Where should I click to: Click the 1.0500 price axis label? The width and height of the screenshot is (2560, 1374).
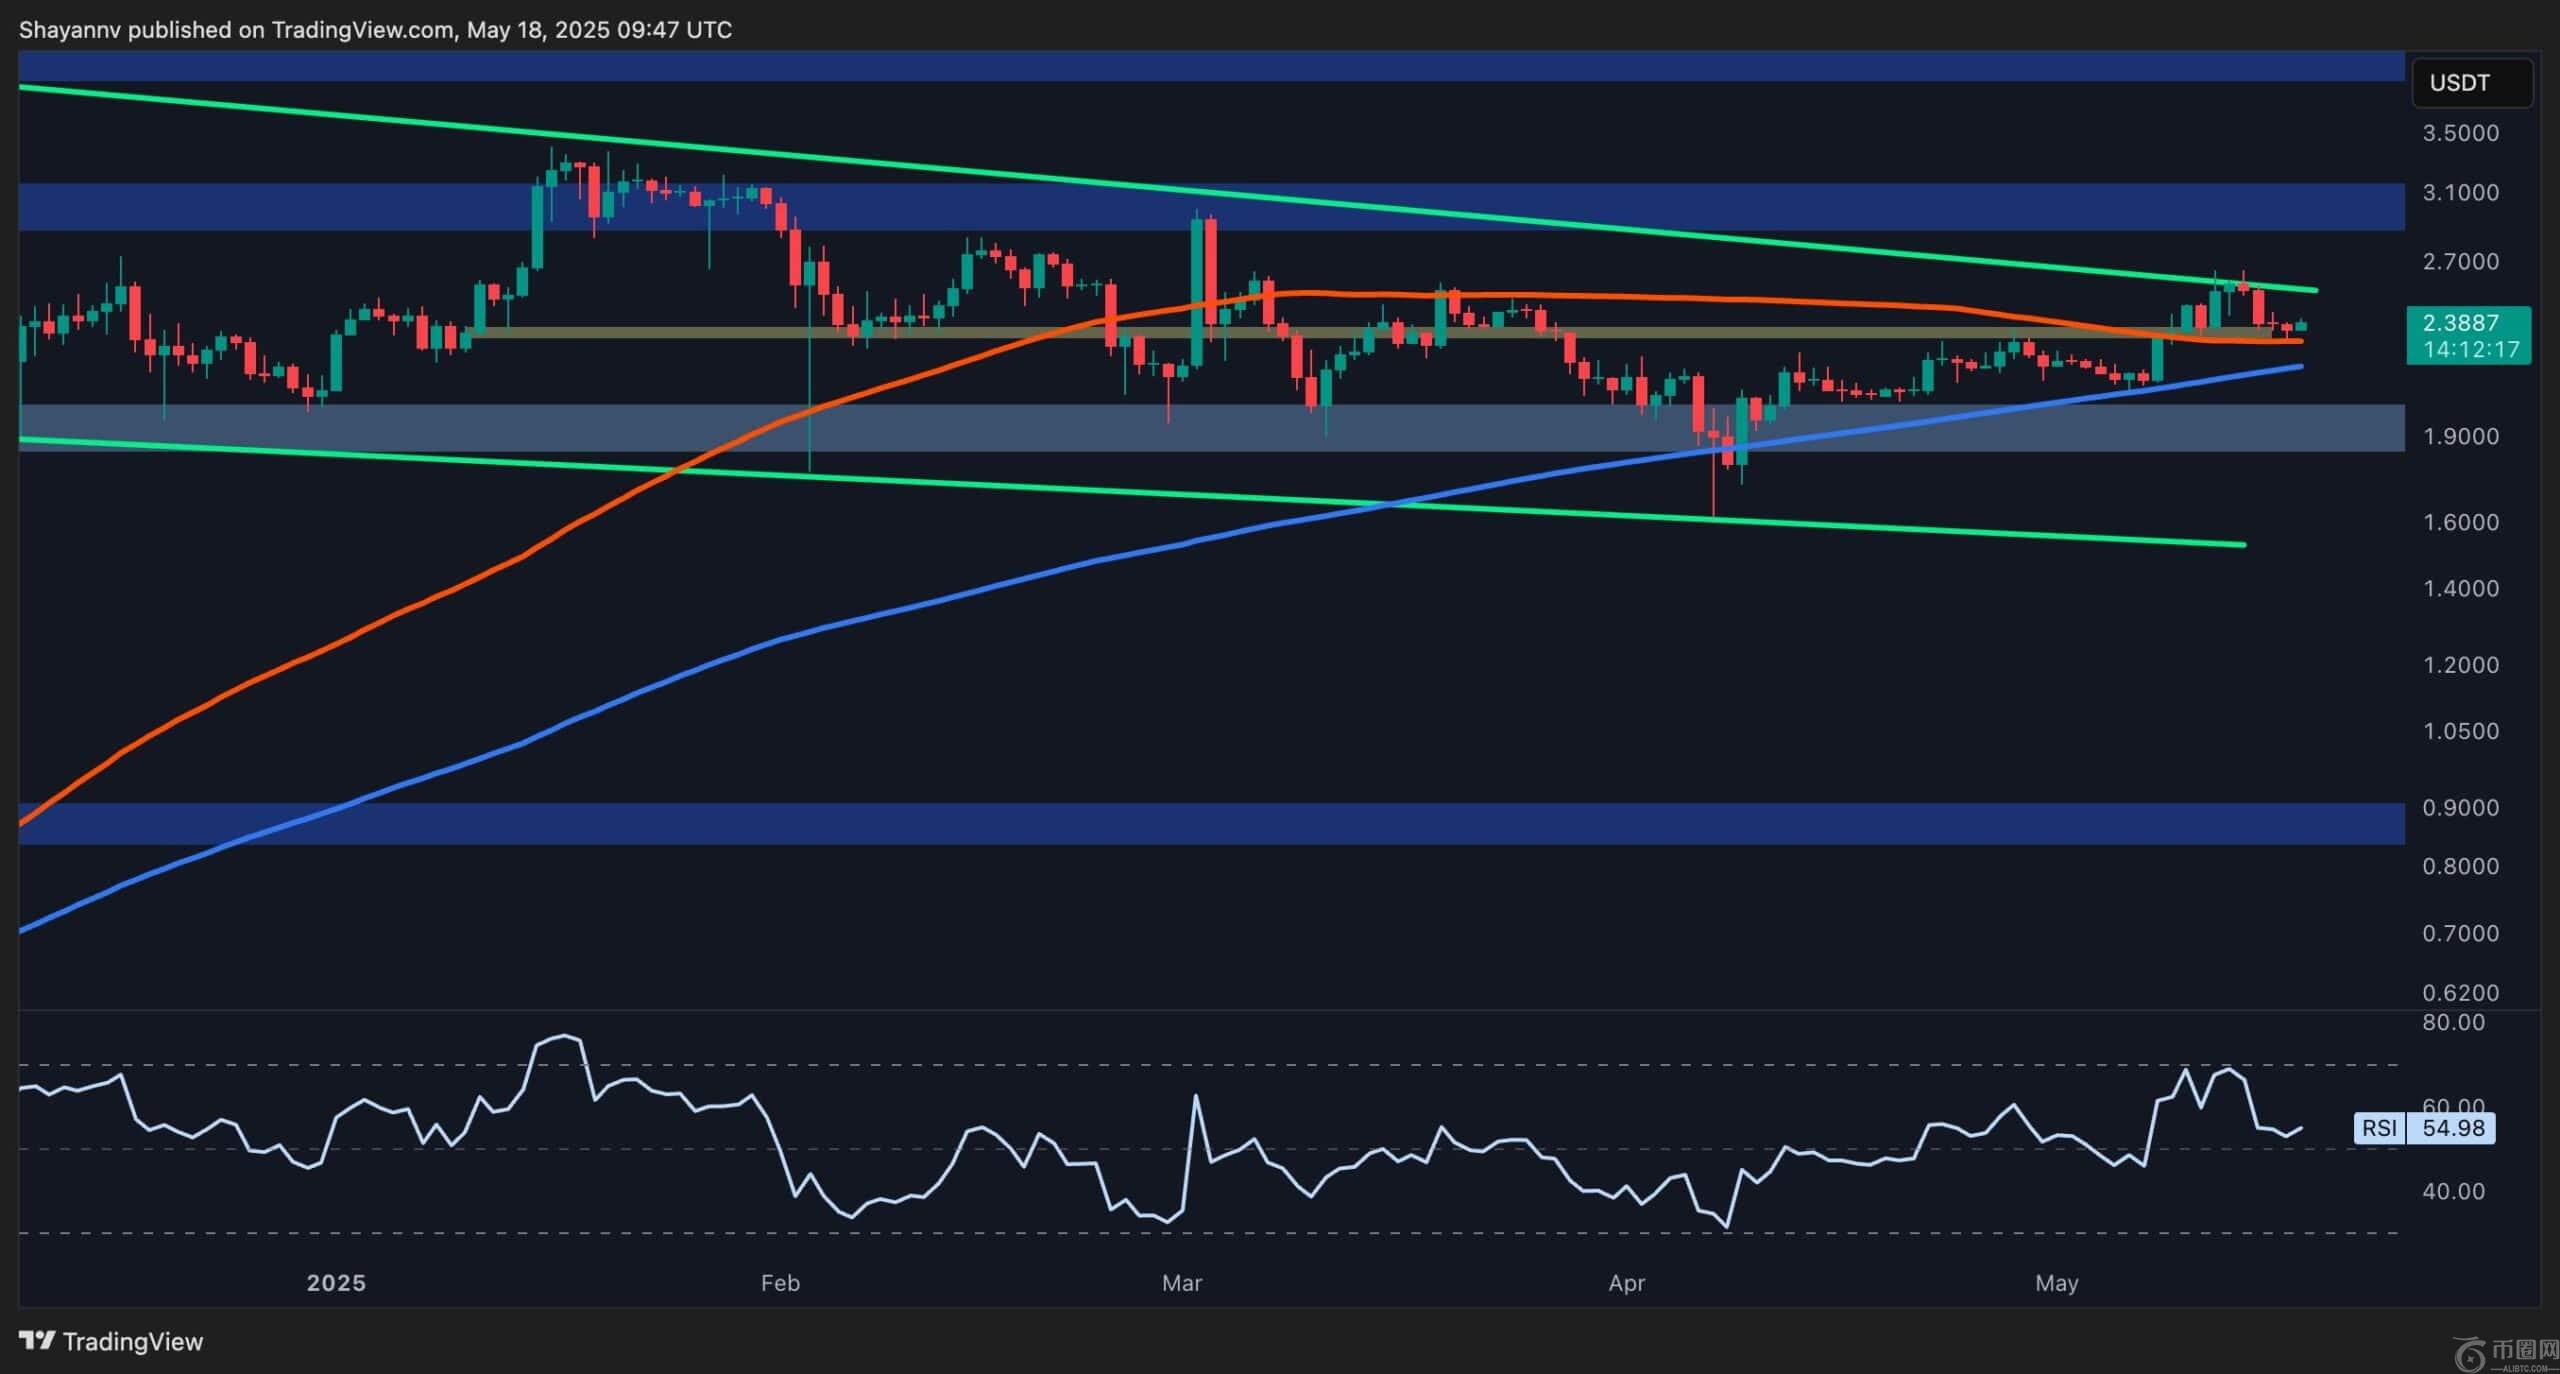click(2460, 731)
